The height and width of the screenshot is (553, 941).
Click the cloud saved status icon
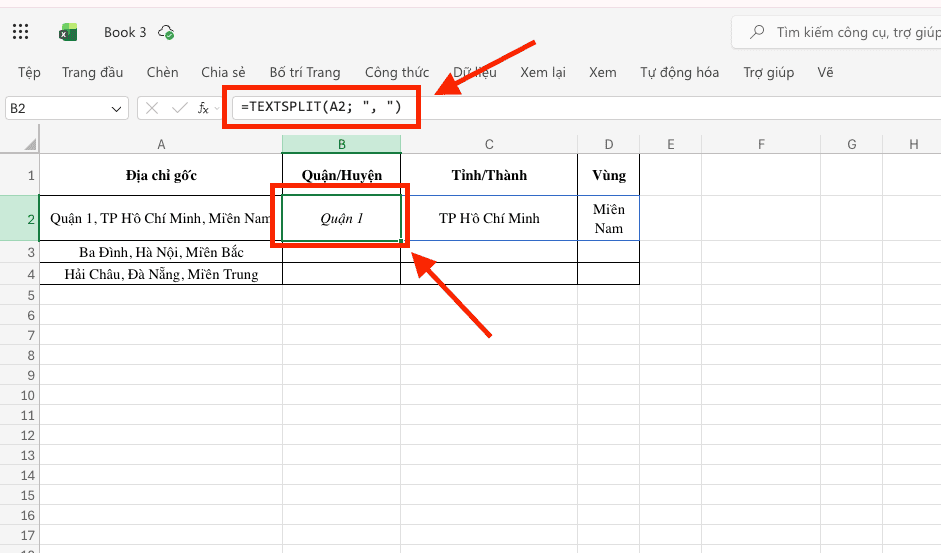[166, 32]
